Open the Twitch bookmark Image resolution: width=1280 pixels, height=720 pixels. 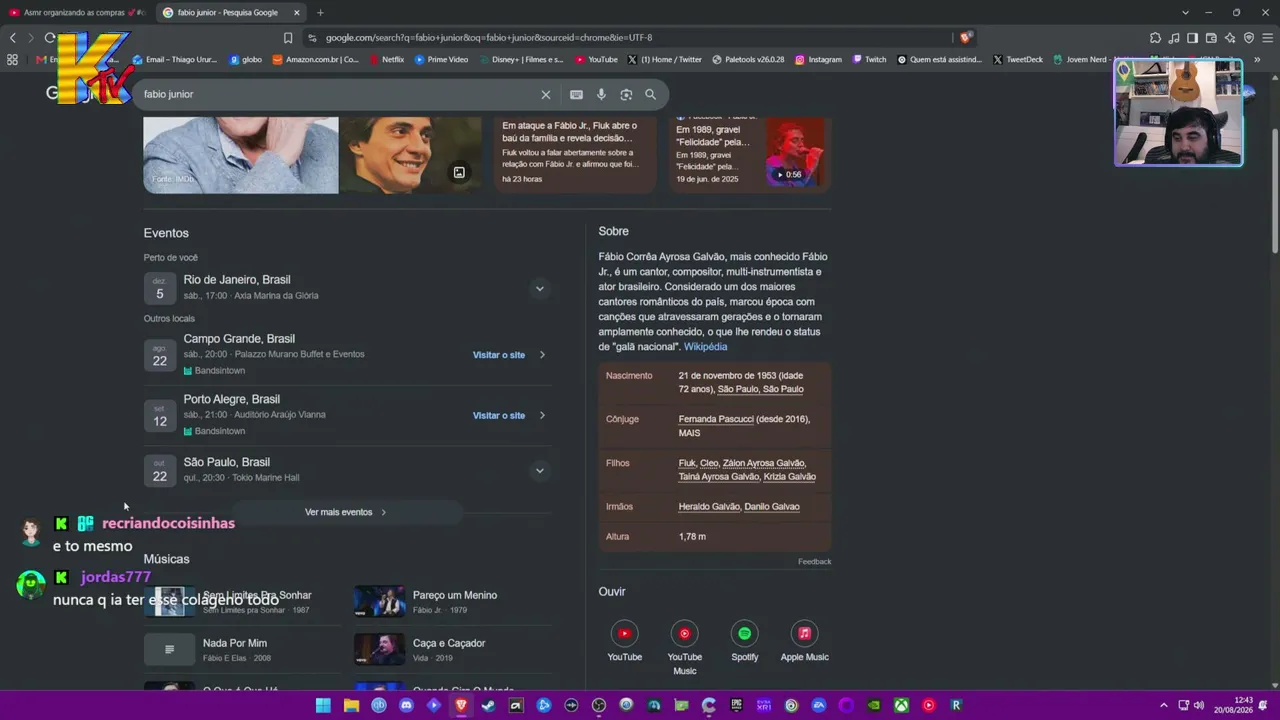point(869,59)
